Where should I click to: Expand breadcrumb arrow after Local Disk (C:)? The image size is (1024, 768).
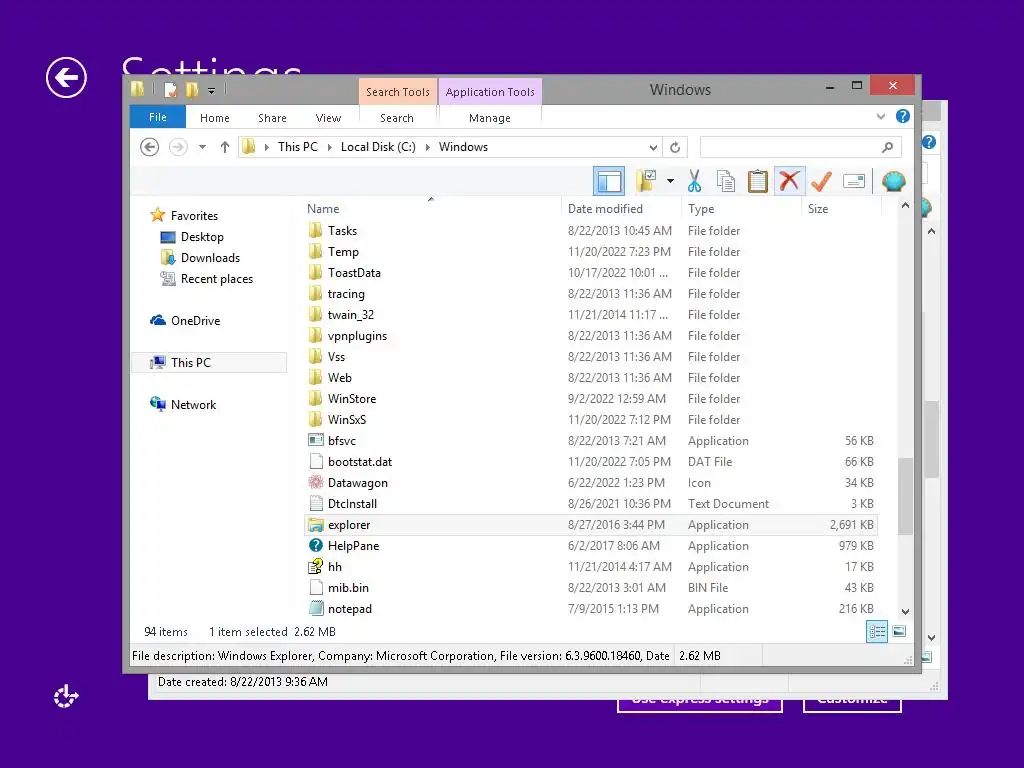(x=427, y=147)
